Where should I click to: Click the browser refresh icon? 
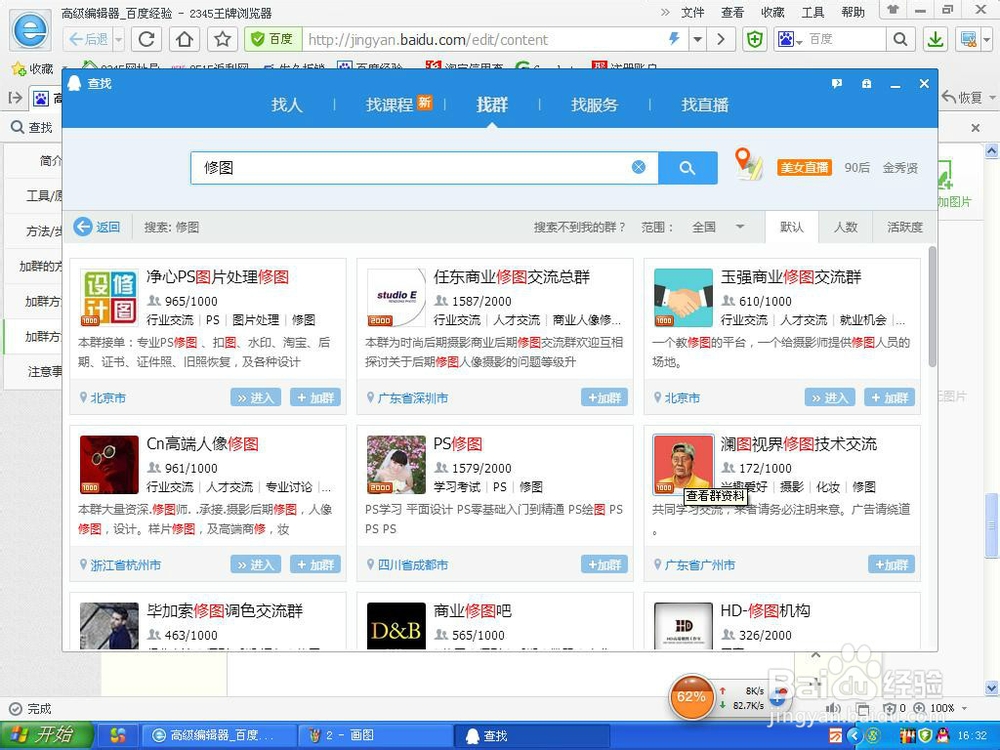click(147, 40)
